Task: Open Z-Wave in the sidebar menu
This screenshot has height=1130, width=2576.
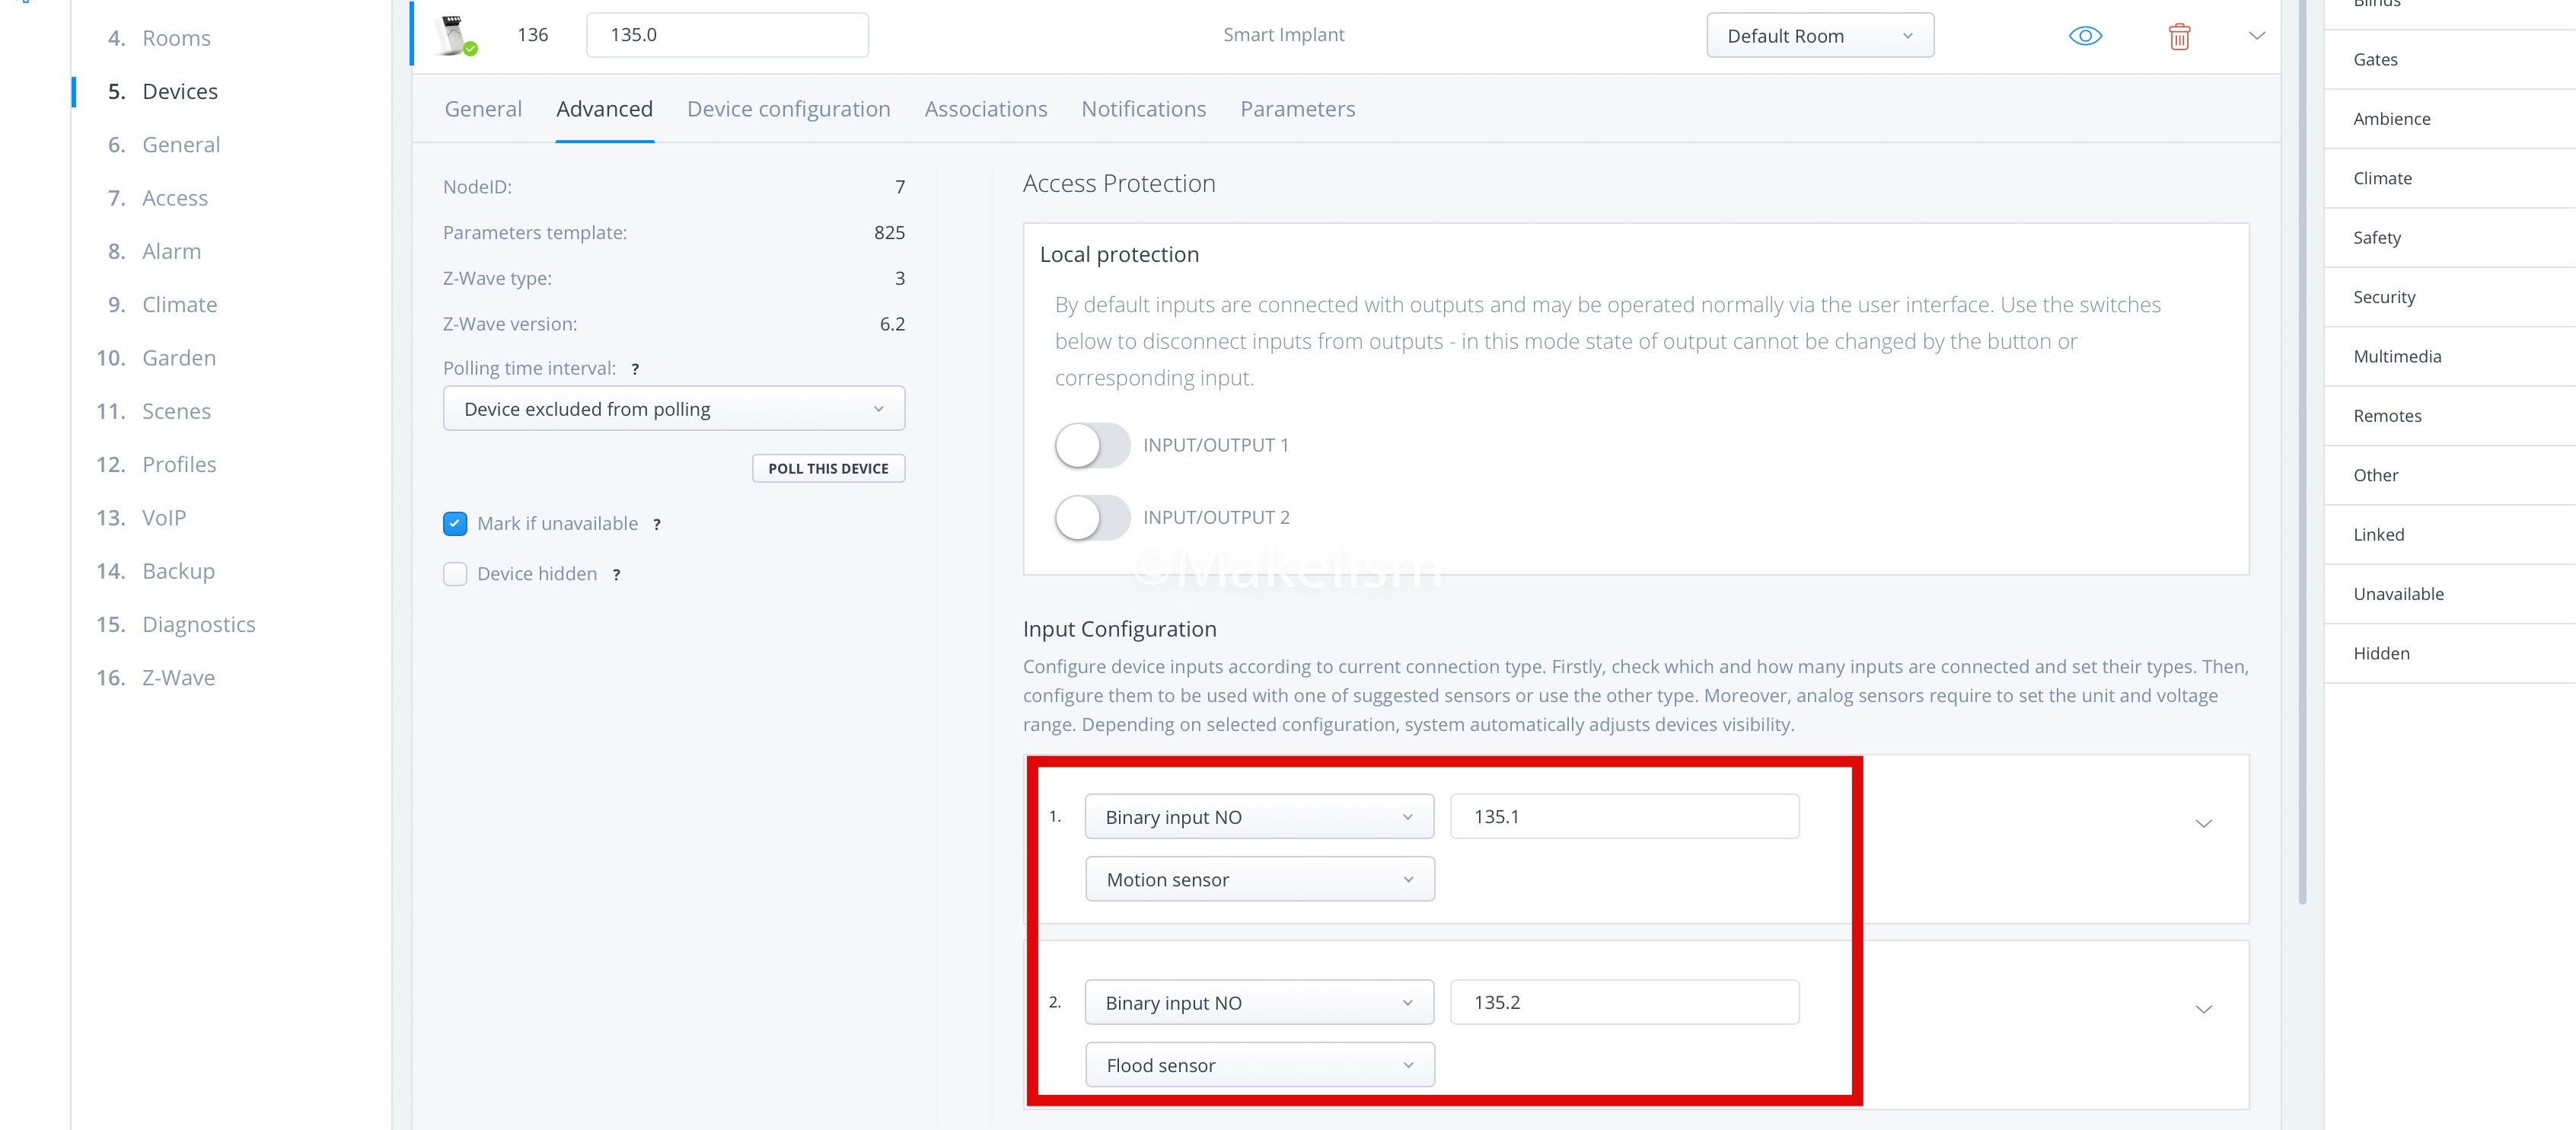Action: 178,678
